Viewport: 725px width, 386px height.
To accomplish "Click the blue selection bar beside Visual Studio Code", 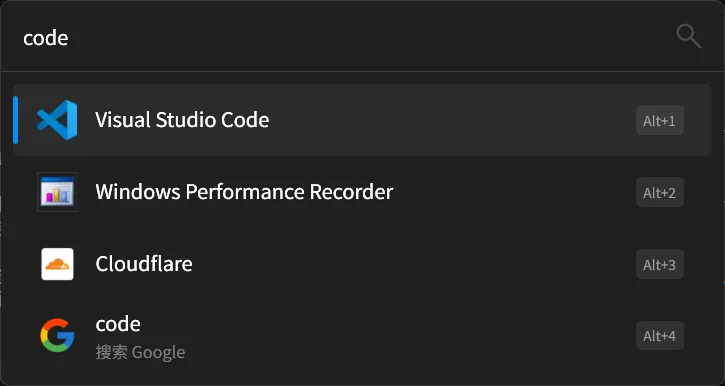I will pyautogui.click(x=16, y=120).
